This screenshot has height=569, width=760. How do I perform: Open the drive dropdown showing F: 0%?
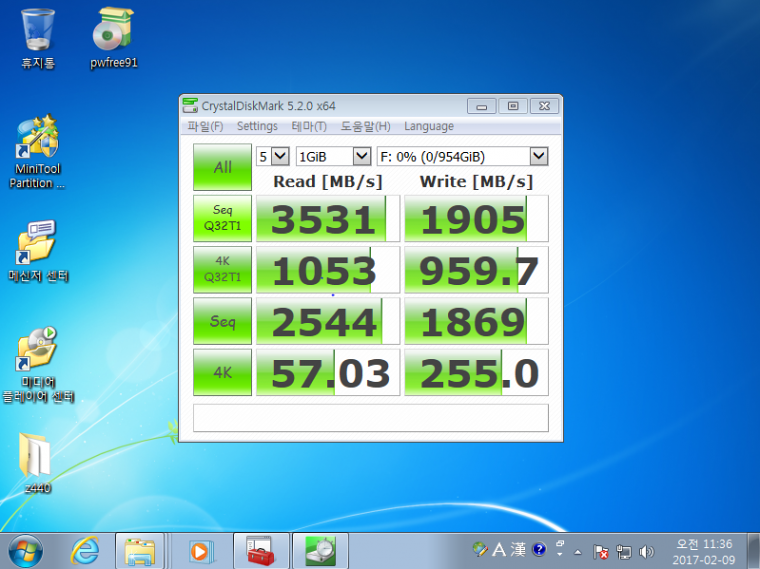463,157
